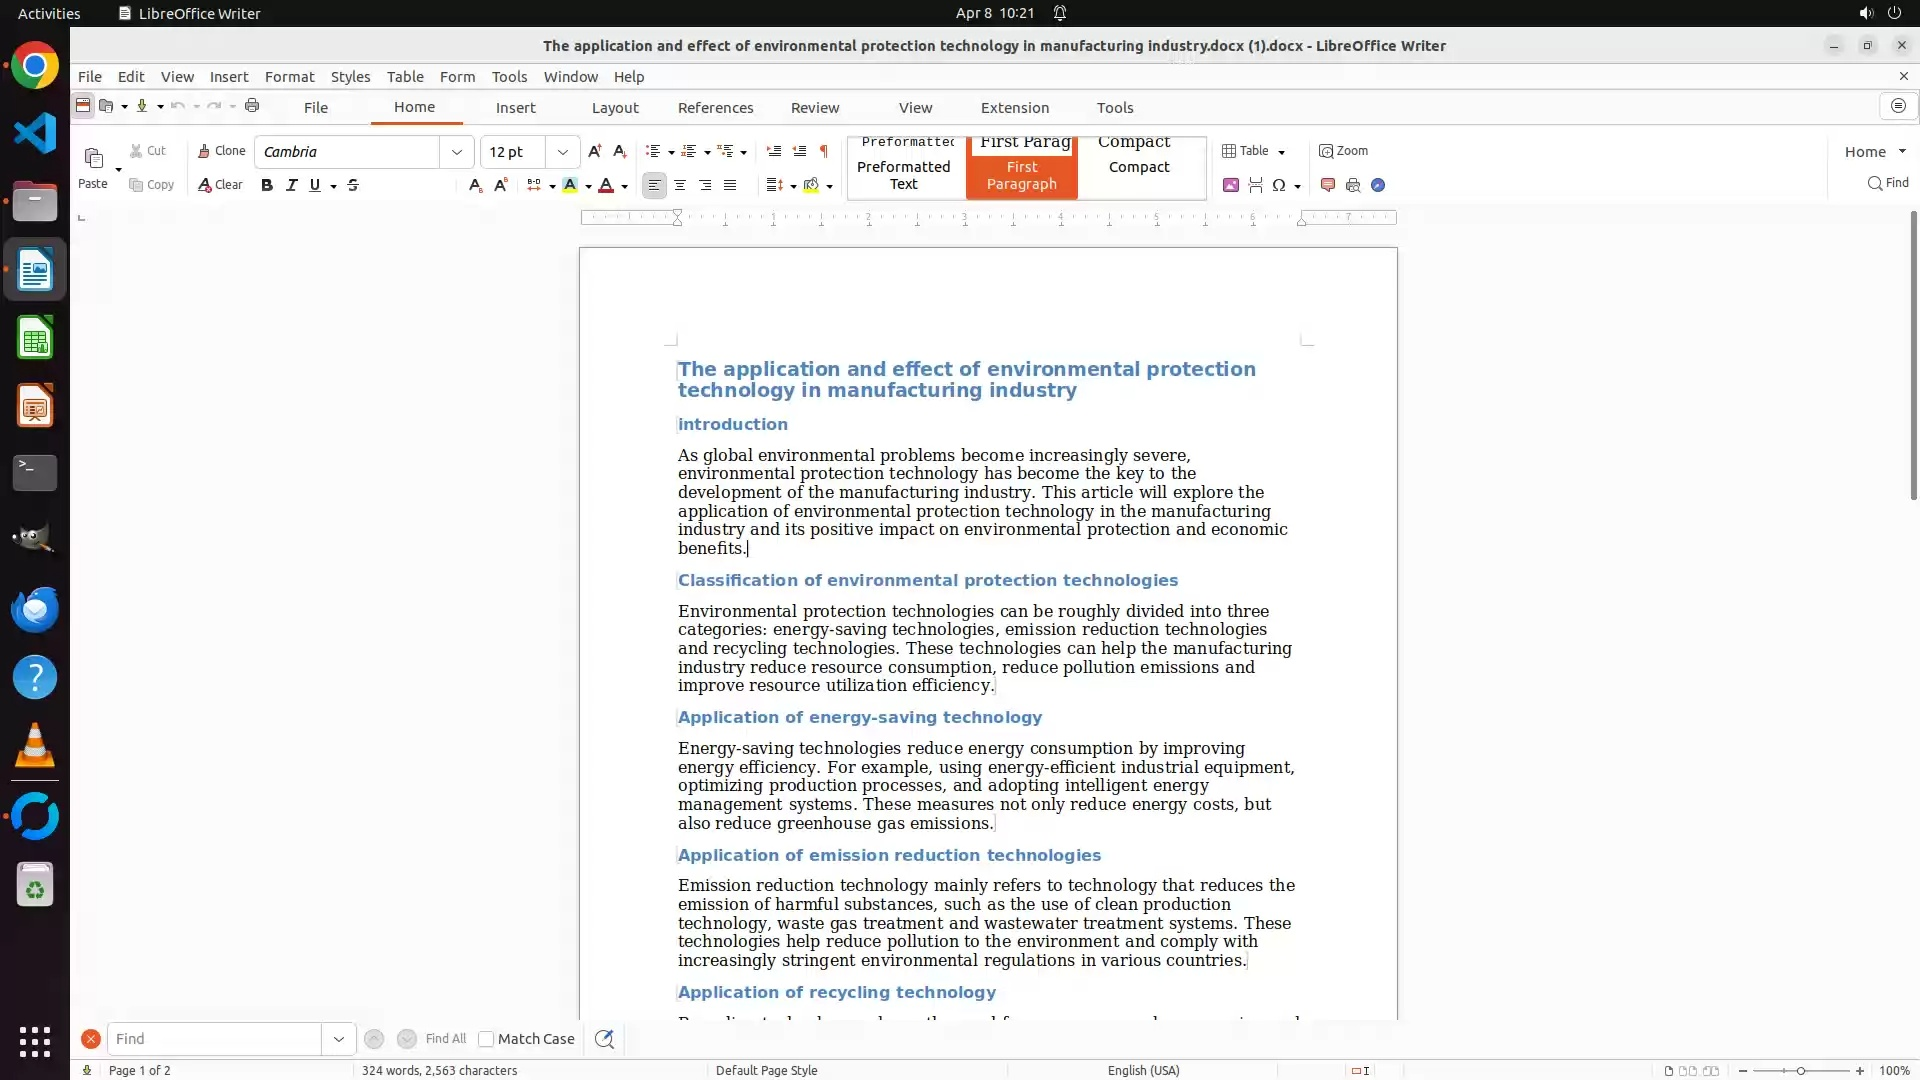Toggle bold formatting
Screen dimensions: 1920x1080
click(x=267, y=185)
